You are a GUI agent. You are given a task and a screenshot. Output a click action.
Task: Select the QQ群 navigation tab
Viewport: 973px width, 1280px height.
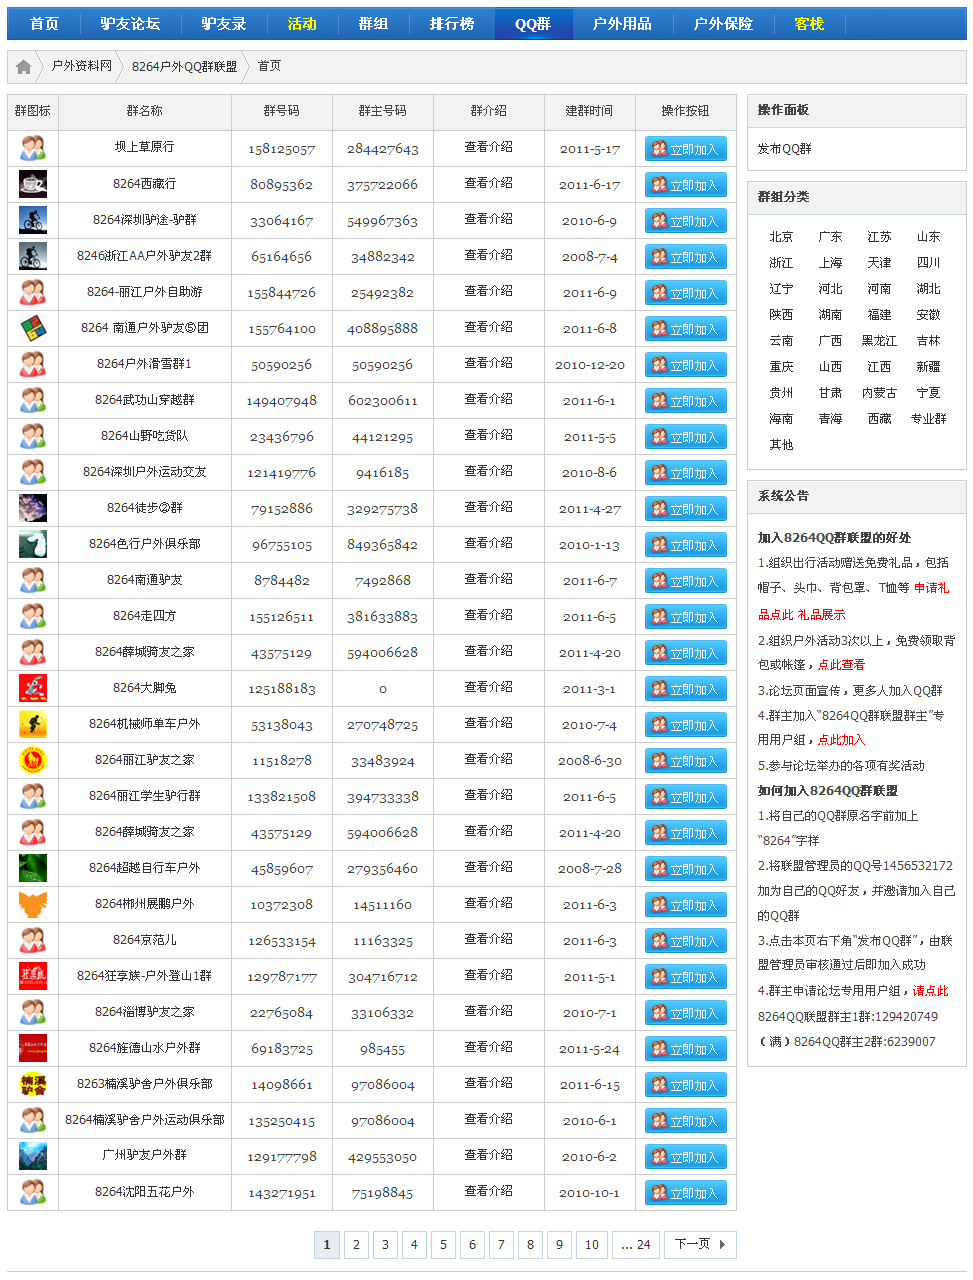pyautogui.click(x=533, y=24)
